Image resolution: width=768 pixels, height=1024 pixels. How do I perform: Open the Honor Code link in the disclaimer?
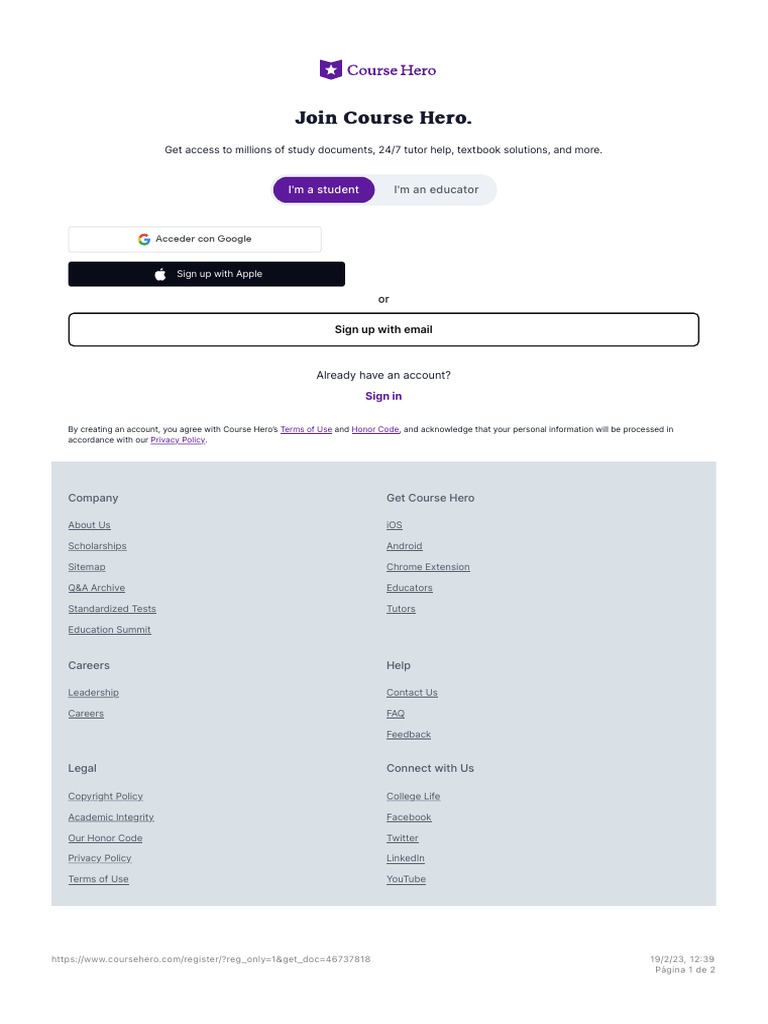pyautogui.click(x=375, y=430)
